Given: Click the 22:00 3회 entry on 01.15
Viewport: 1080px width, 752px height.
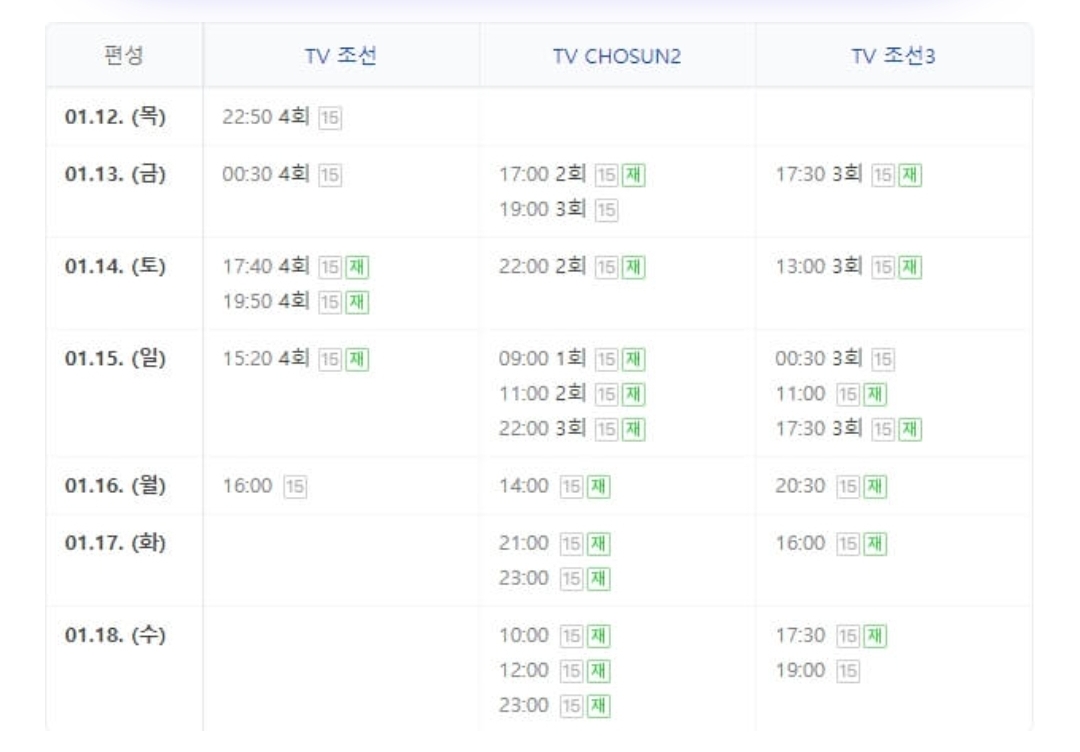Looking at the screenshot, I should tap(542, 428).
